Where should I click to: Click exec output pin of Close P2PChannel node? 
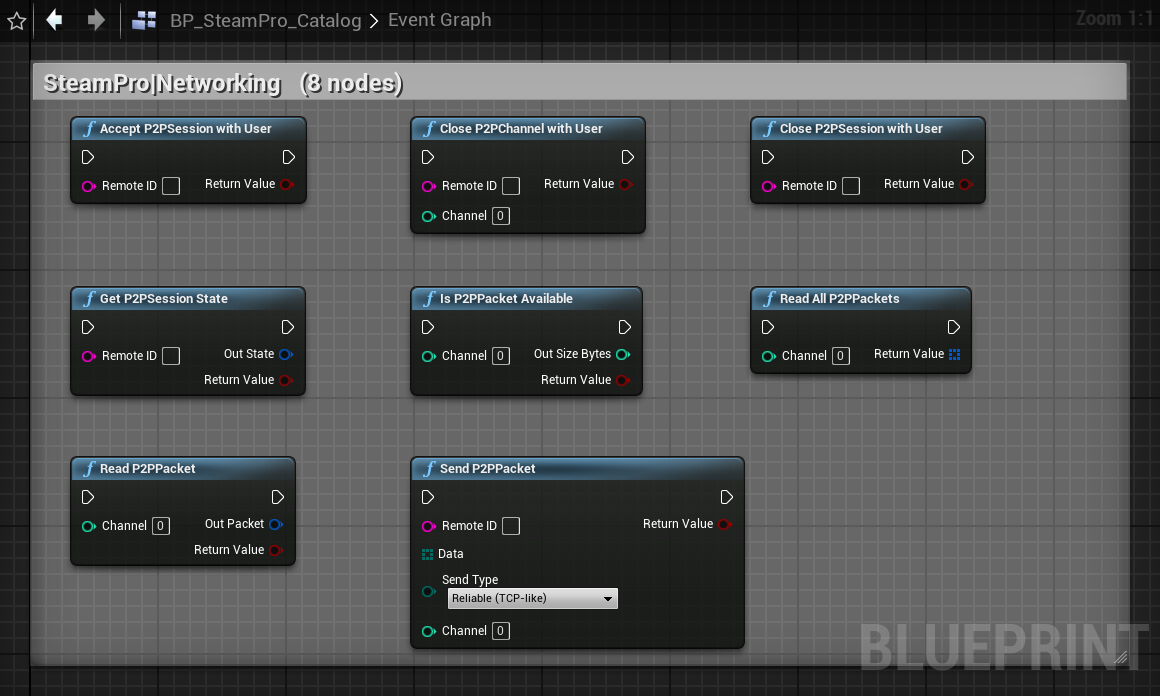pyautogui.click(x=627, y=157)
